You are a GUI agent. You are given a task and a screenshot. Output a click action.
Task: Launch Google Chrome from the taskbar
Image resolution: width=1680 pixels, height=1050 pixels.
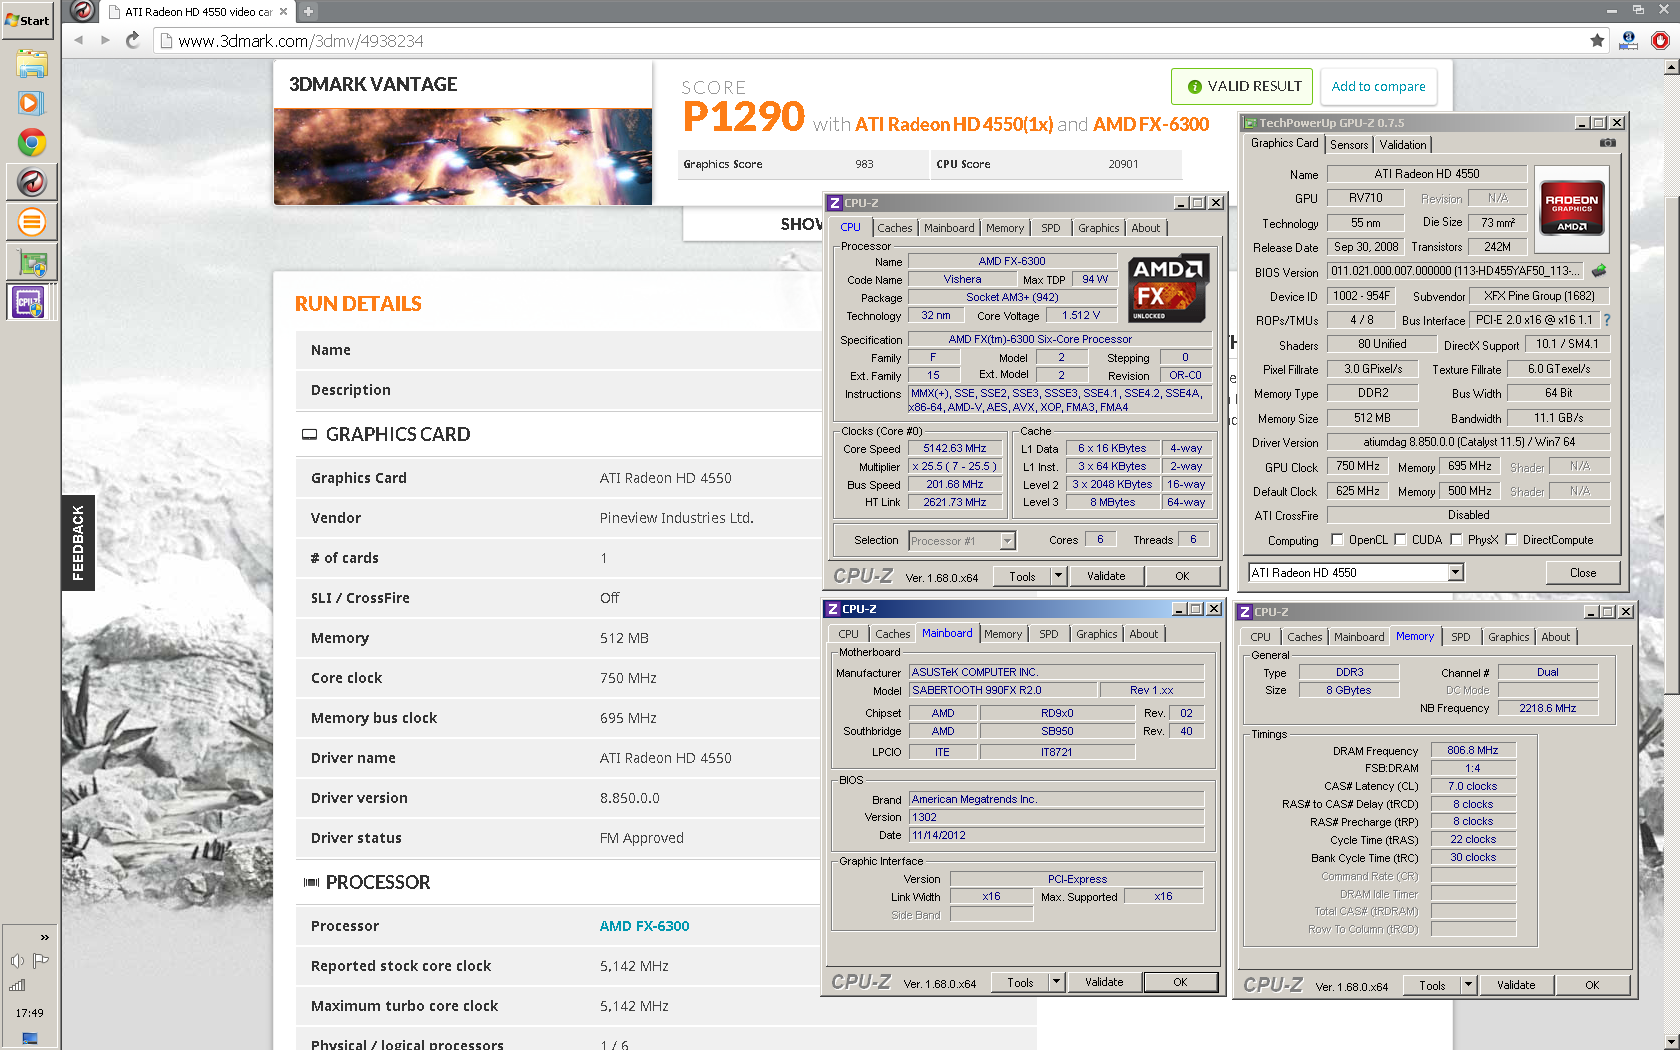(31, 143)
